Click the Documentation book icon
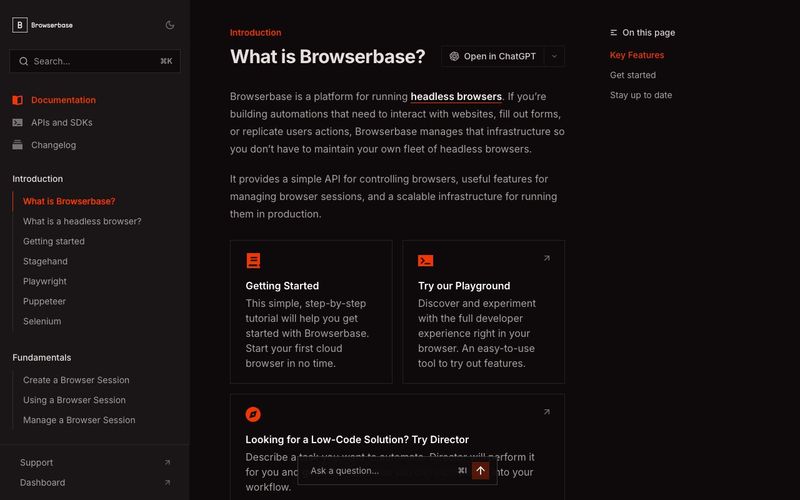This screenshot has width=800, height=500. point(17,100)
